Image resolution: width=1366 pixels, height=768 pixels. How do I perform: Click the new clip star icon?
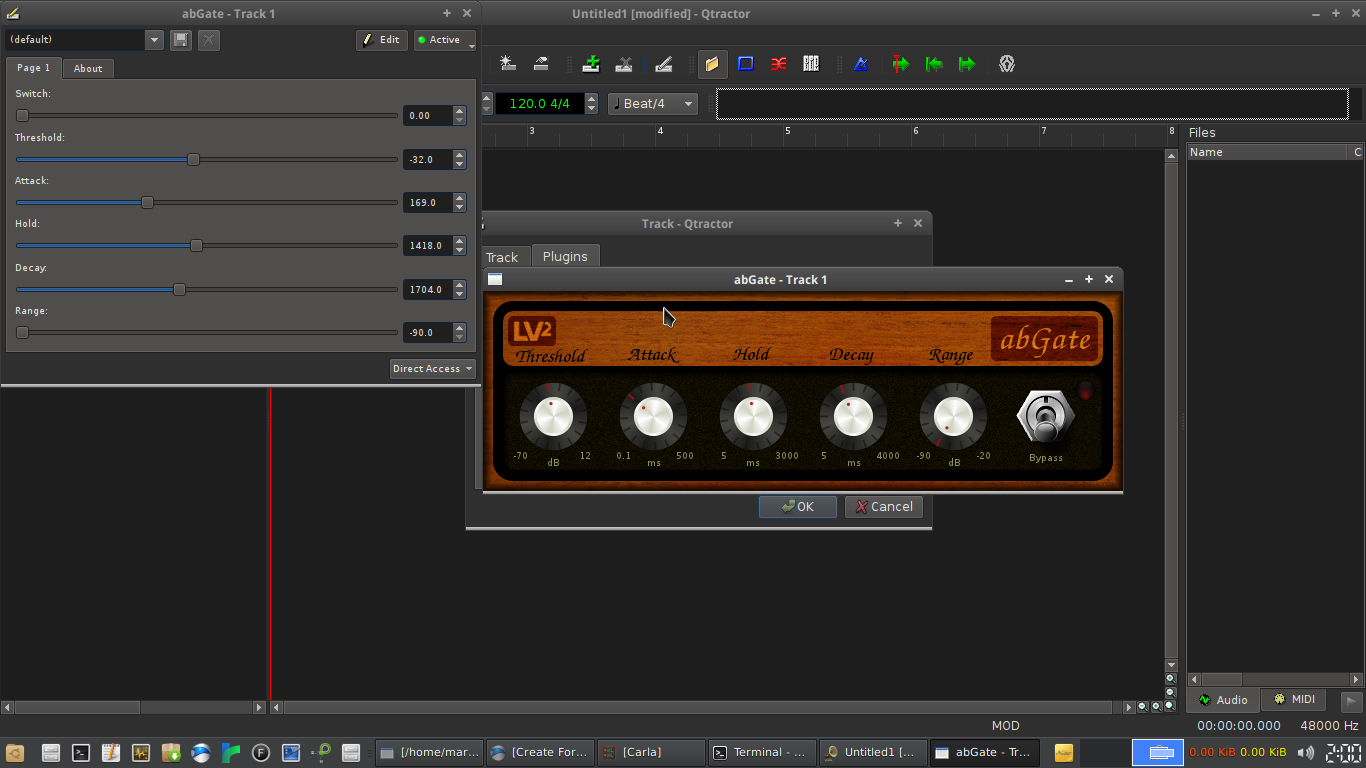[x=508, y=64]
